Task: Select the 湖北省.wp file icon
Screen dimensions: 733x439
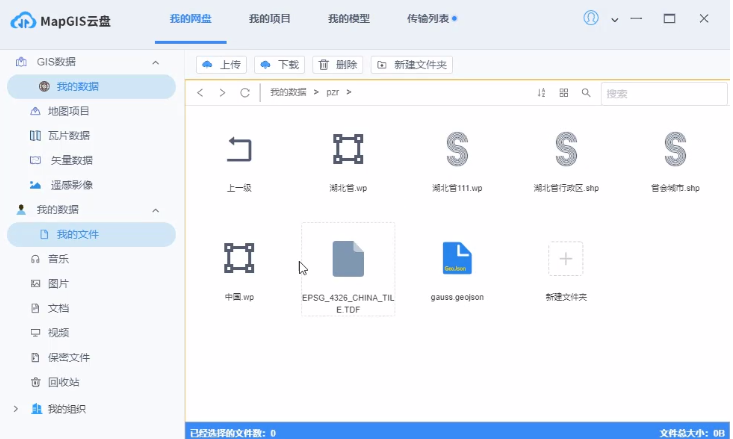Action: [x=348, y=149]
